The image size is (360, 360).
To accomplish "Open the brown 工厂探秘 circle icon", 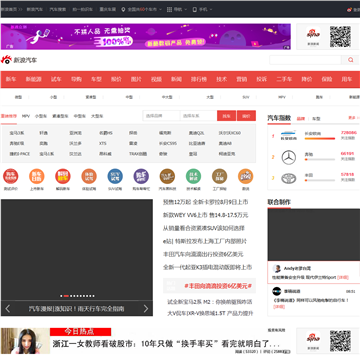I will click(219, 176).
